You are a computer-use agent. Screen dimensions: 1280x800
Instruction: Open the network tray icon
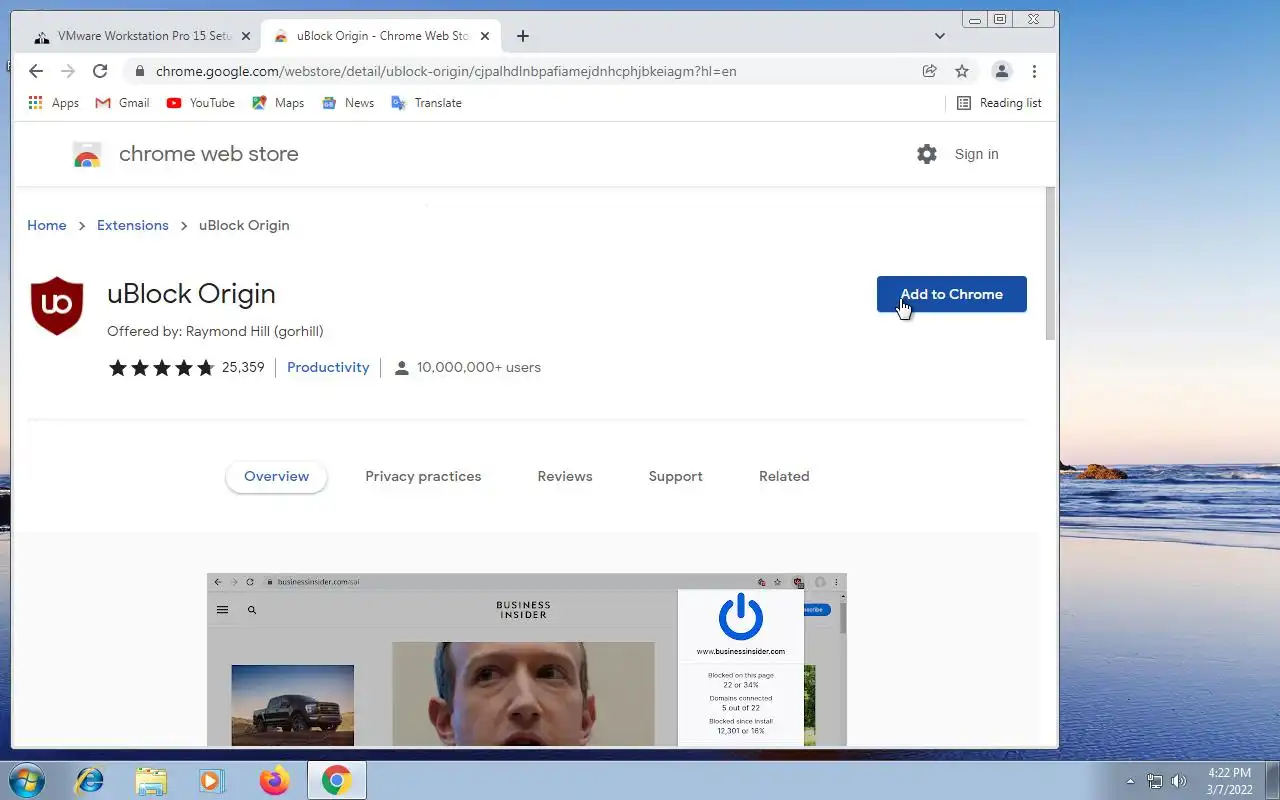point(1155,781)
